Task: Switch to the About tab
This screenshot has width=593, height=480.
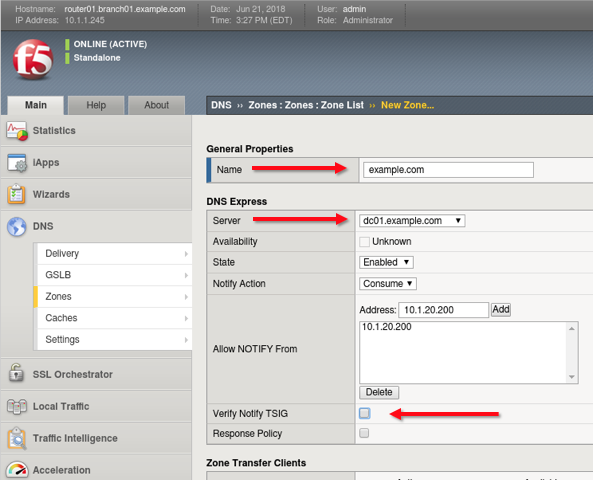Action: pyautogui.click(x=157, y=105)
